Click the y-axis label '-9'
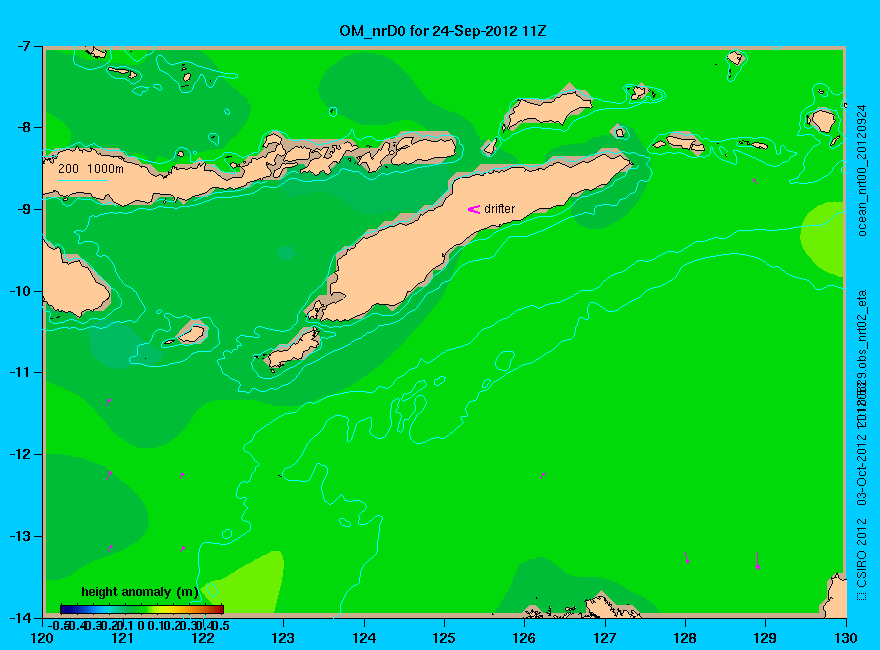Viewport: 880px width, 650px height. tap(24, 209)
